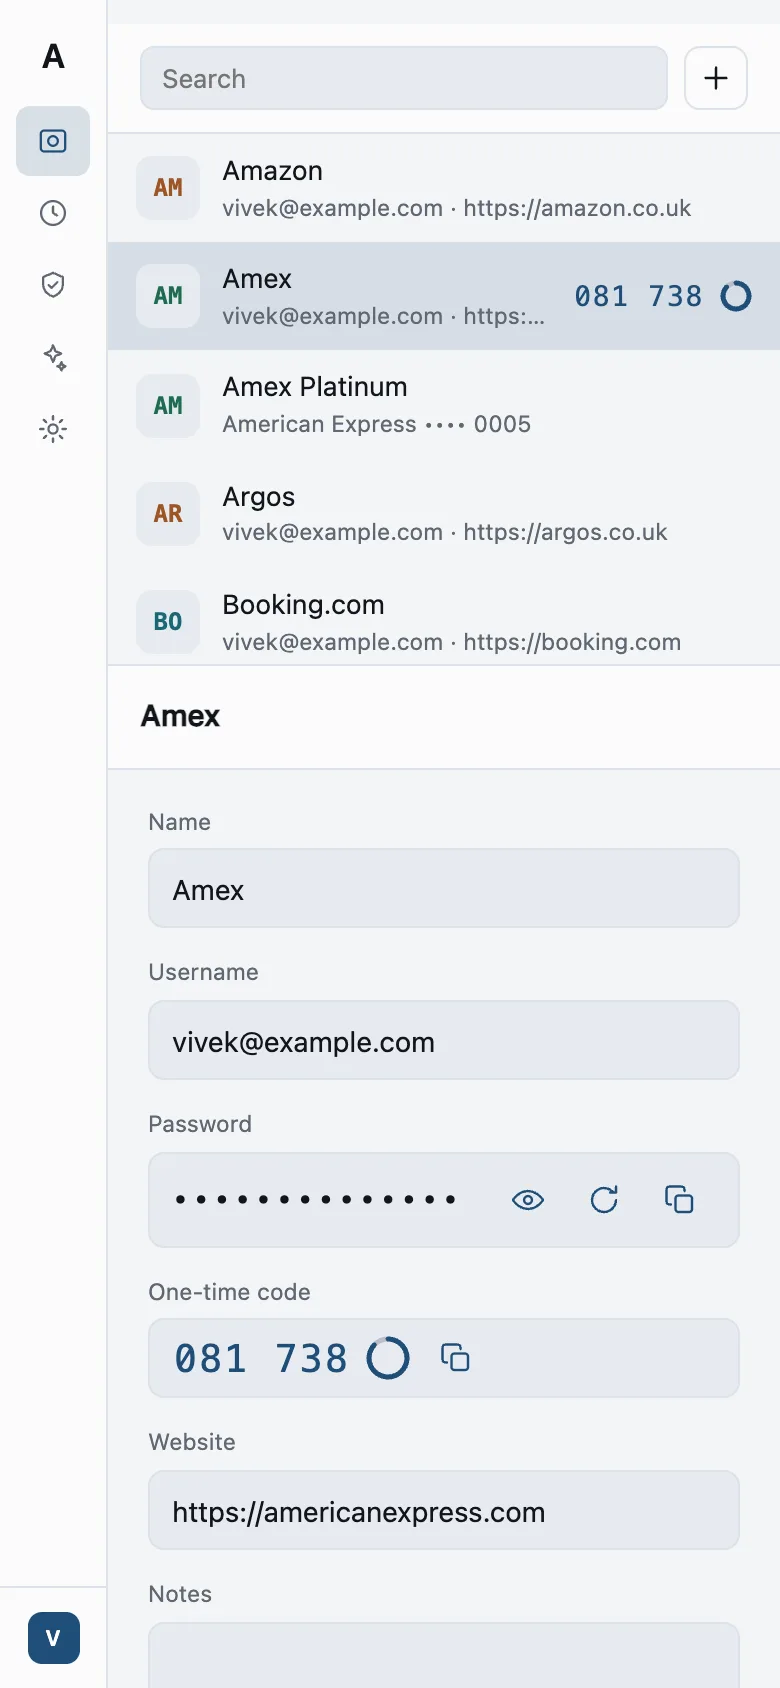The image size is (780, 1688).
Task: Add a new item with plus button
Action: pyautogui.click(x=716, y=78)
